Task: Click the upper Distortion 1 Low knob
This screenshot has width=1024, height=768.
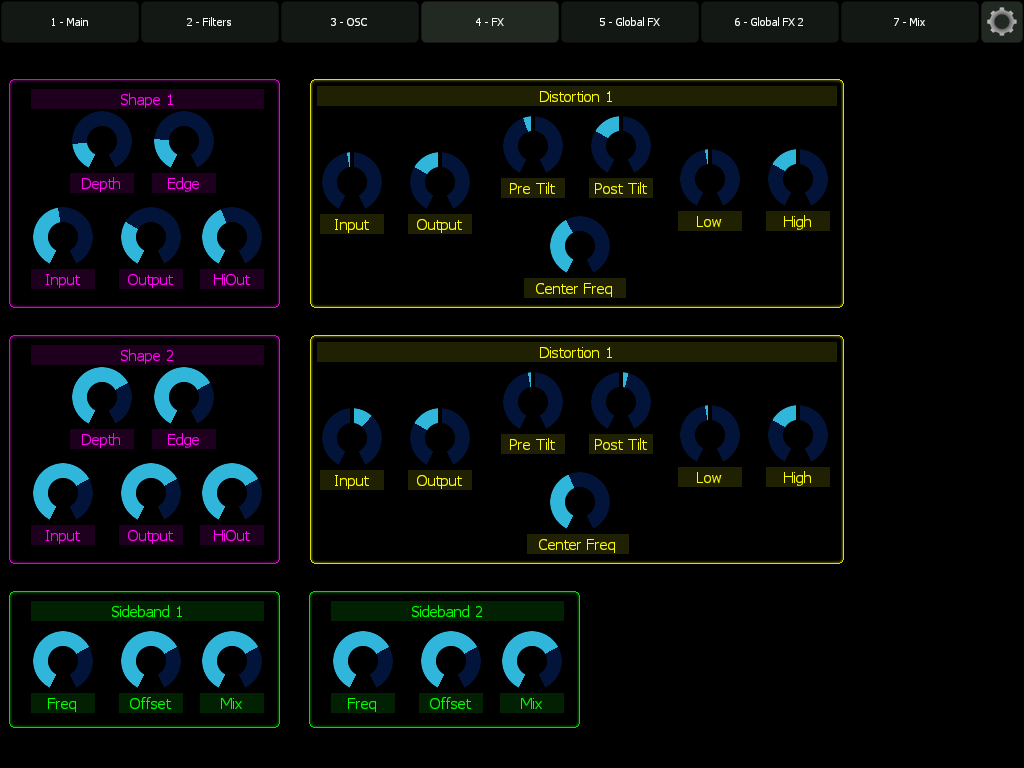Action: click(x=710, y=178)
